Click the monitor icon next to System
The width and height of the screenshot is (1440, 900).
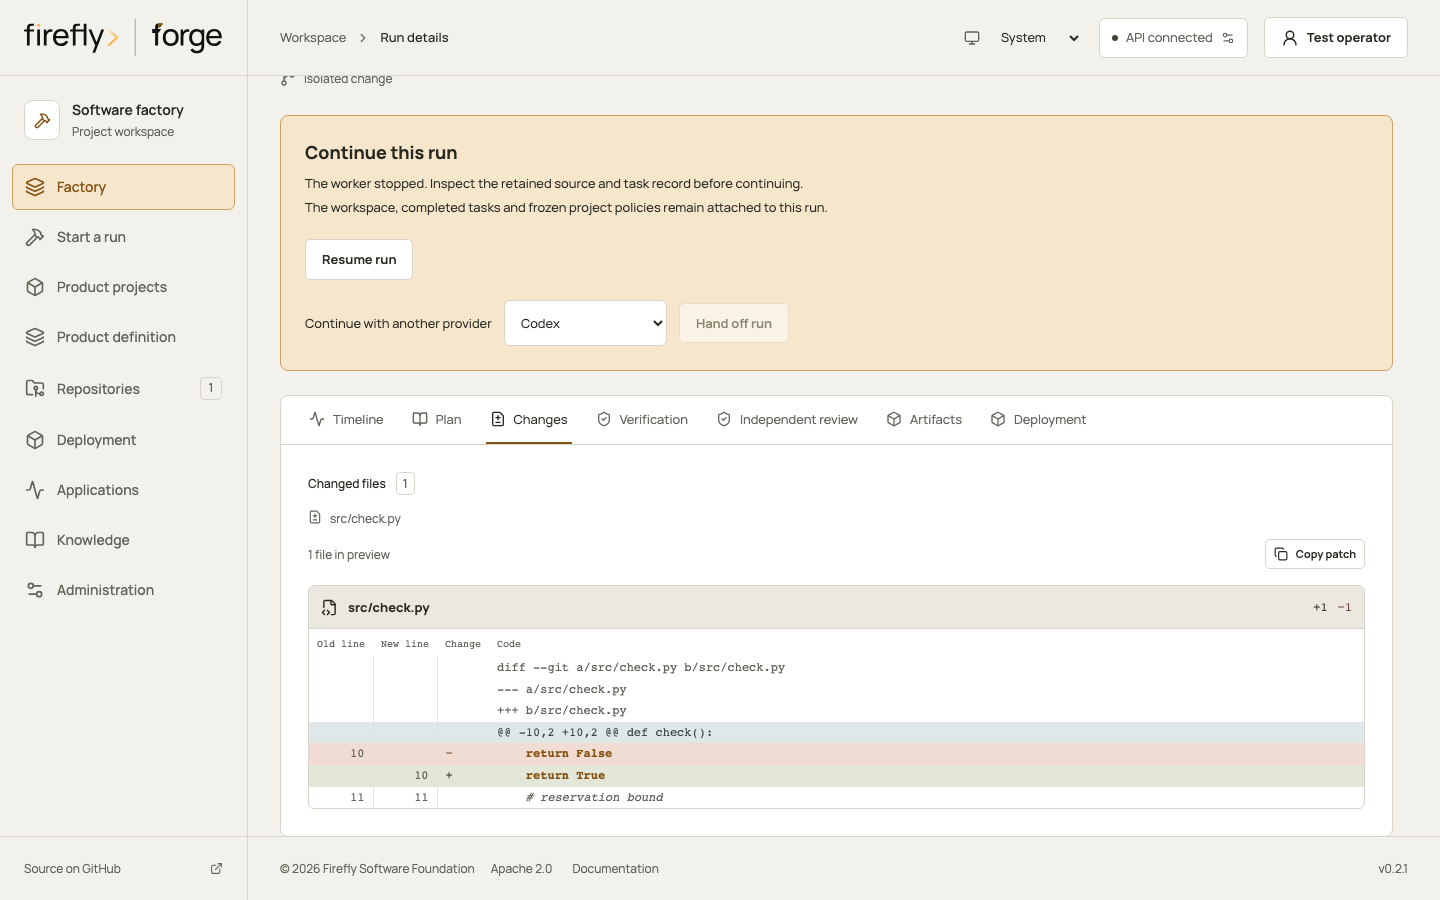(972, 38)
